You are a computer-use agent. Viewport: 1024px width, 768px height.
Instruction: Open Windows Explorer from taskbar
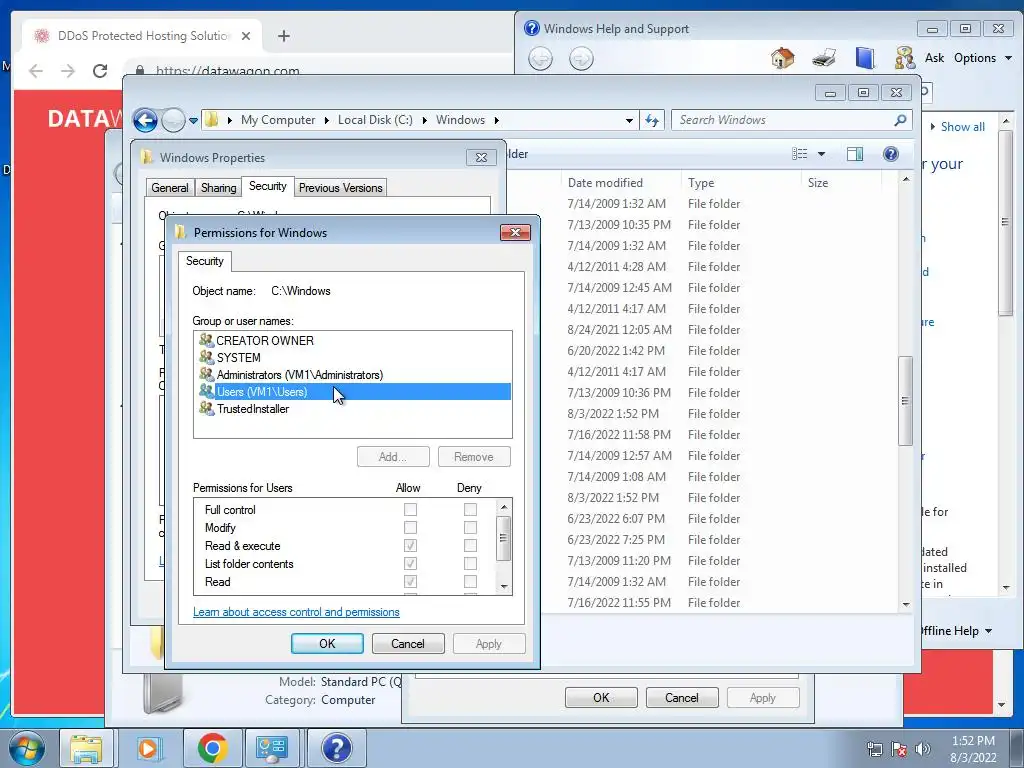point(86,748)
